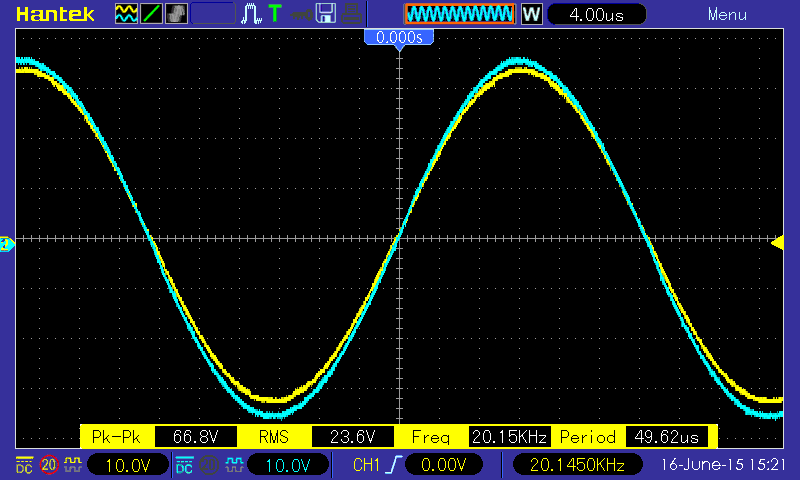Click the 0.00V trigger level value
800x480 pixels.
click(x=443, y=465)
